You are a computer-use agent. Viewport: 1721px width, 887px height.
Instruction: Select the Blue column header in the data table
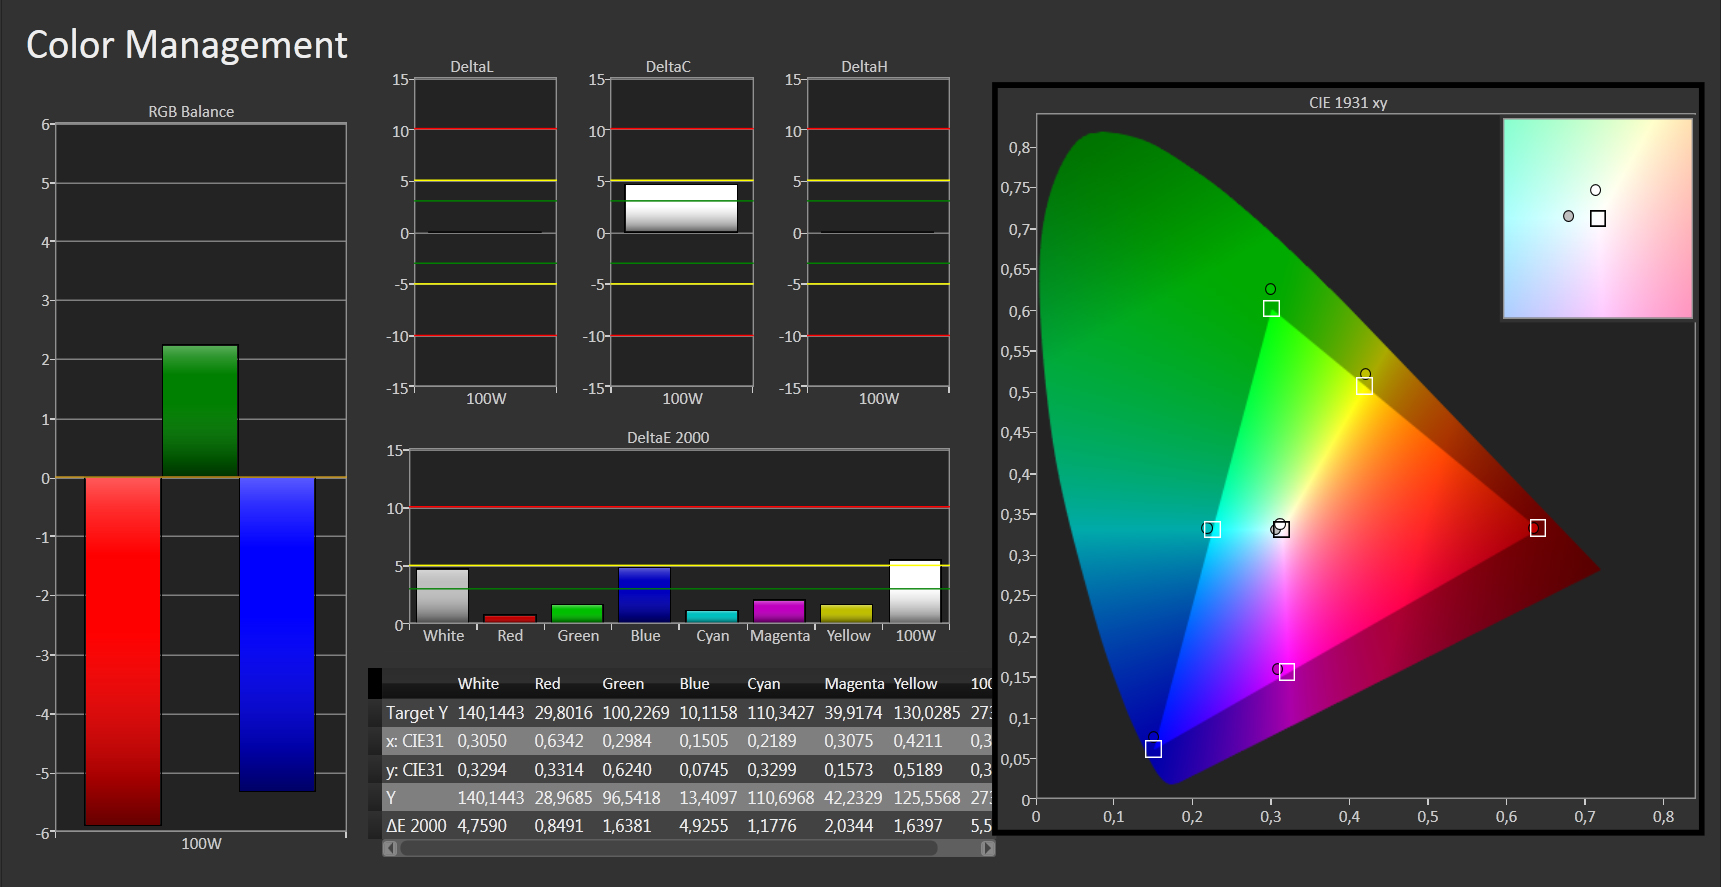pos(694,684)
